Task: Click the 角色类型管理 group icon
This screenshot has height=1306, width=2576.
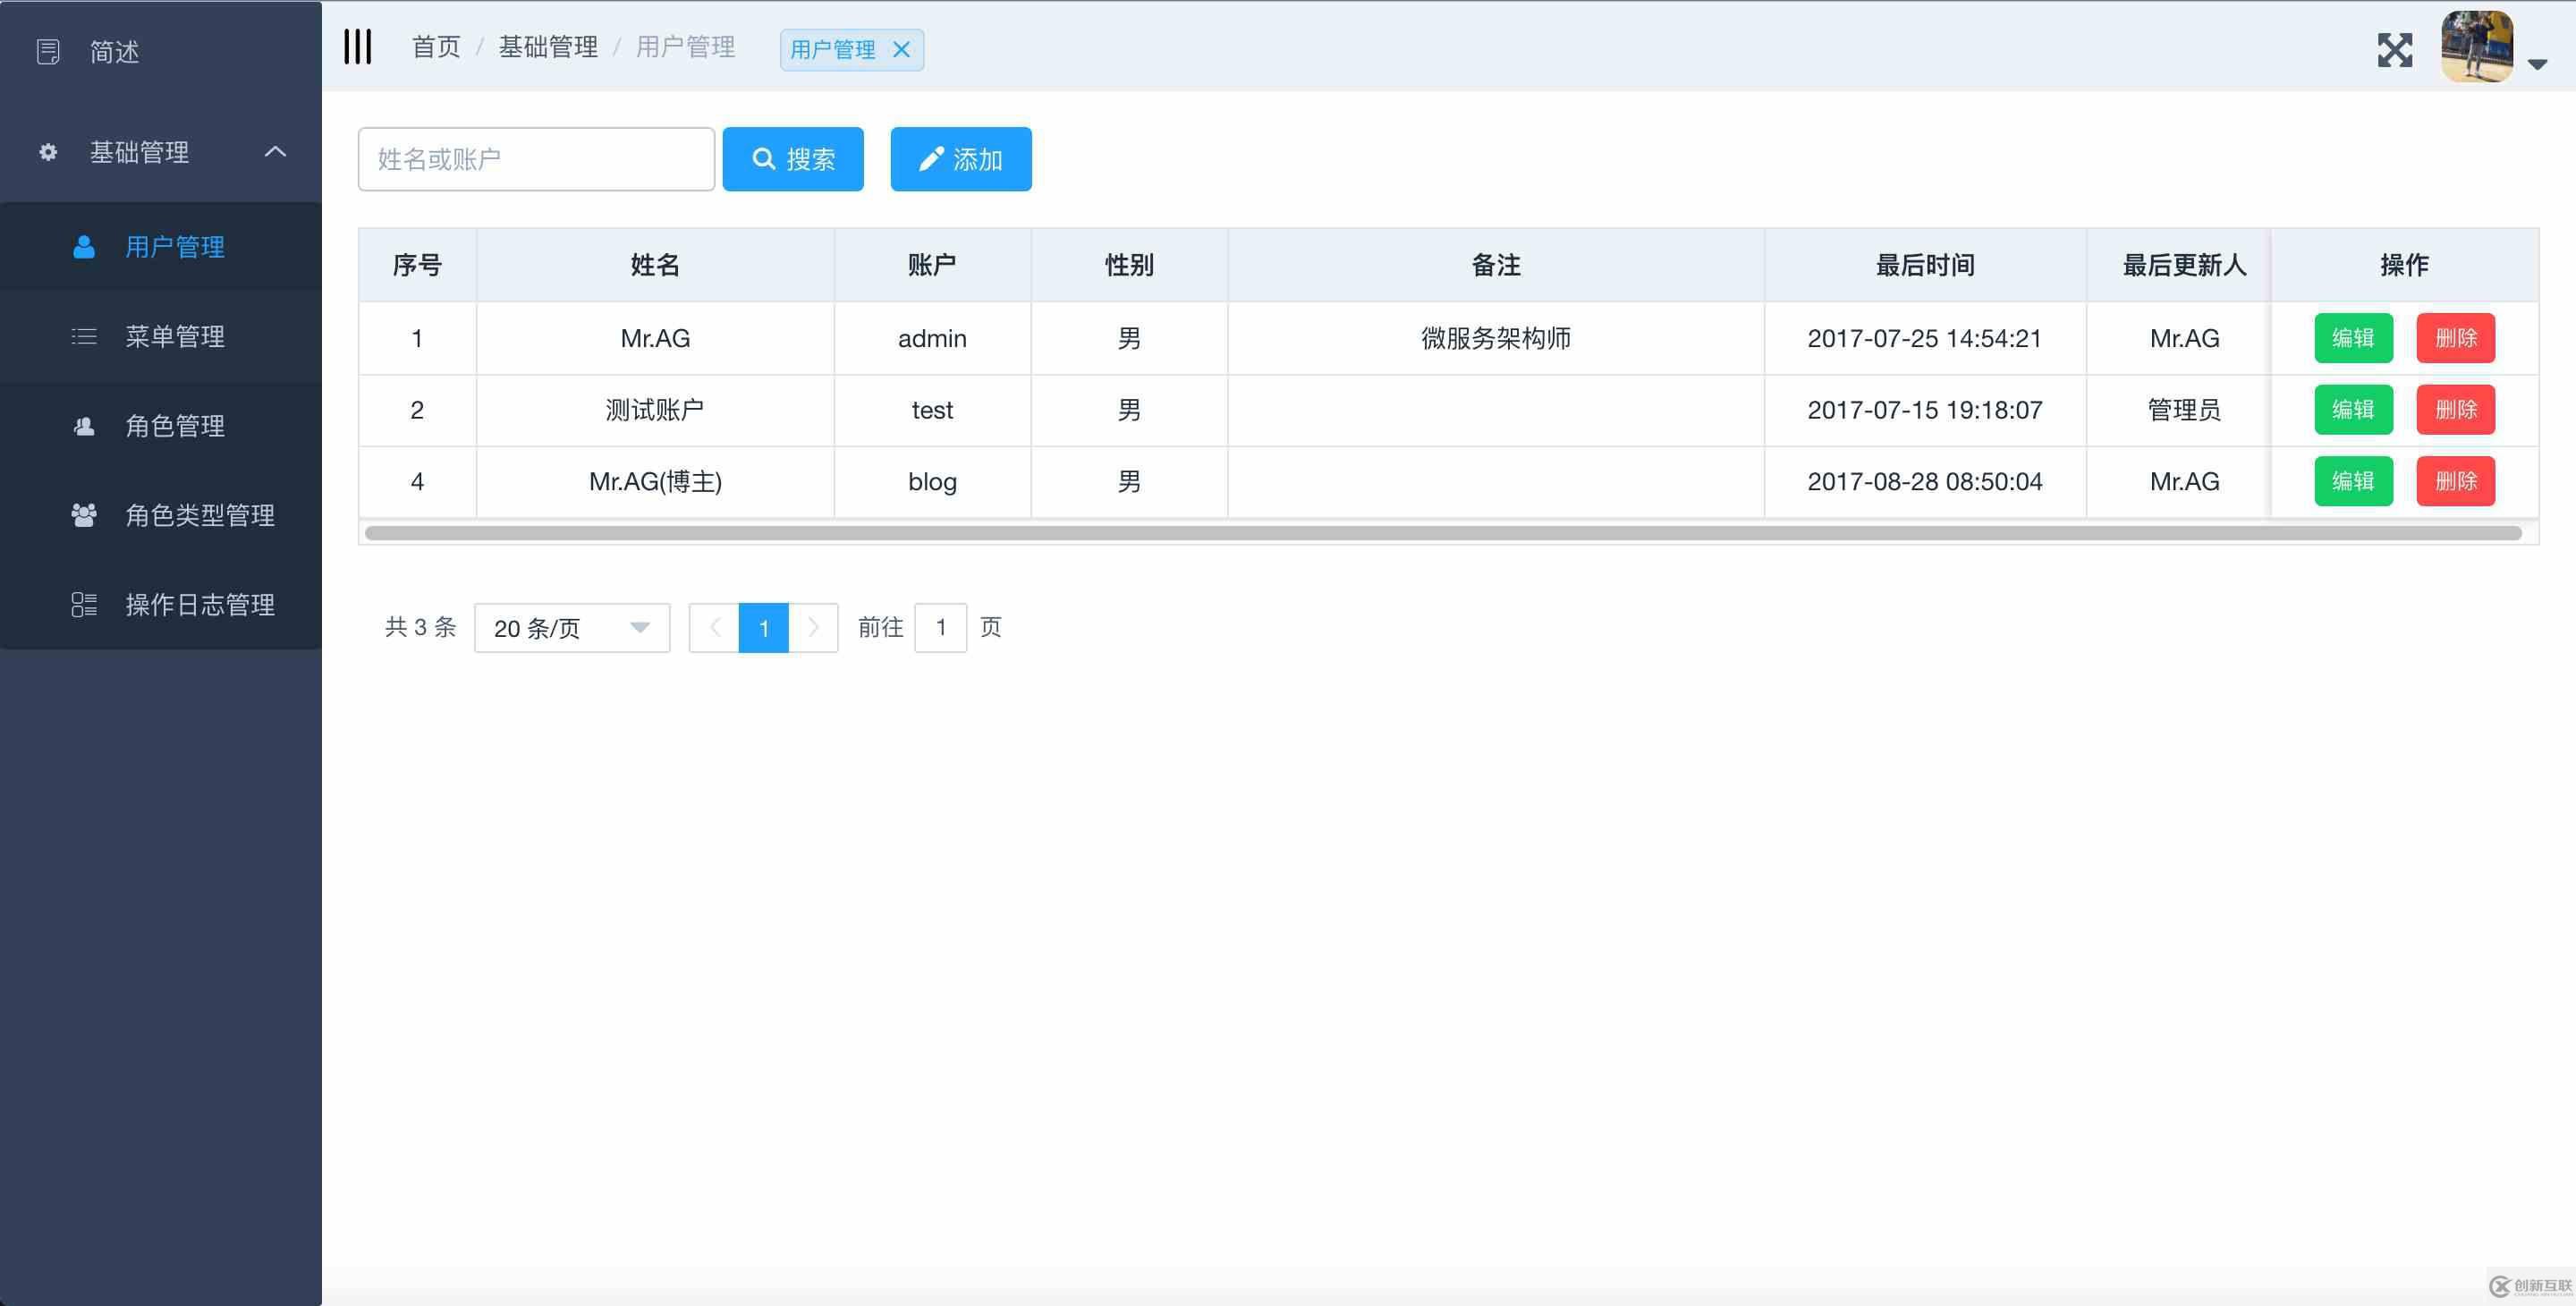Action: tap(84, 515)
